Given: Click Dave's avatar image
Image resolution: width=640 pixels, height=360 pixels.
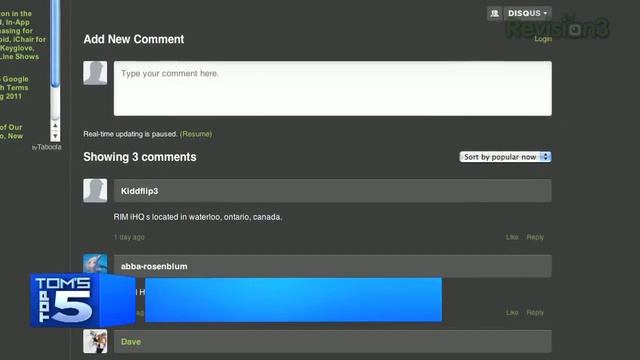Looking at the screenshot, I should [x=95, y=341].
